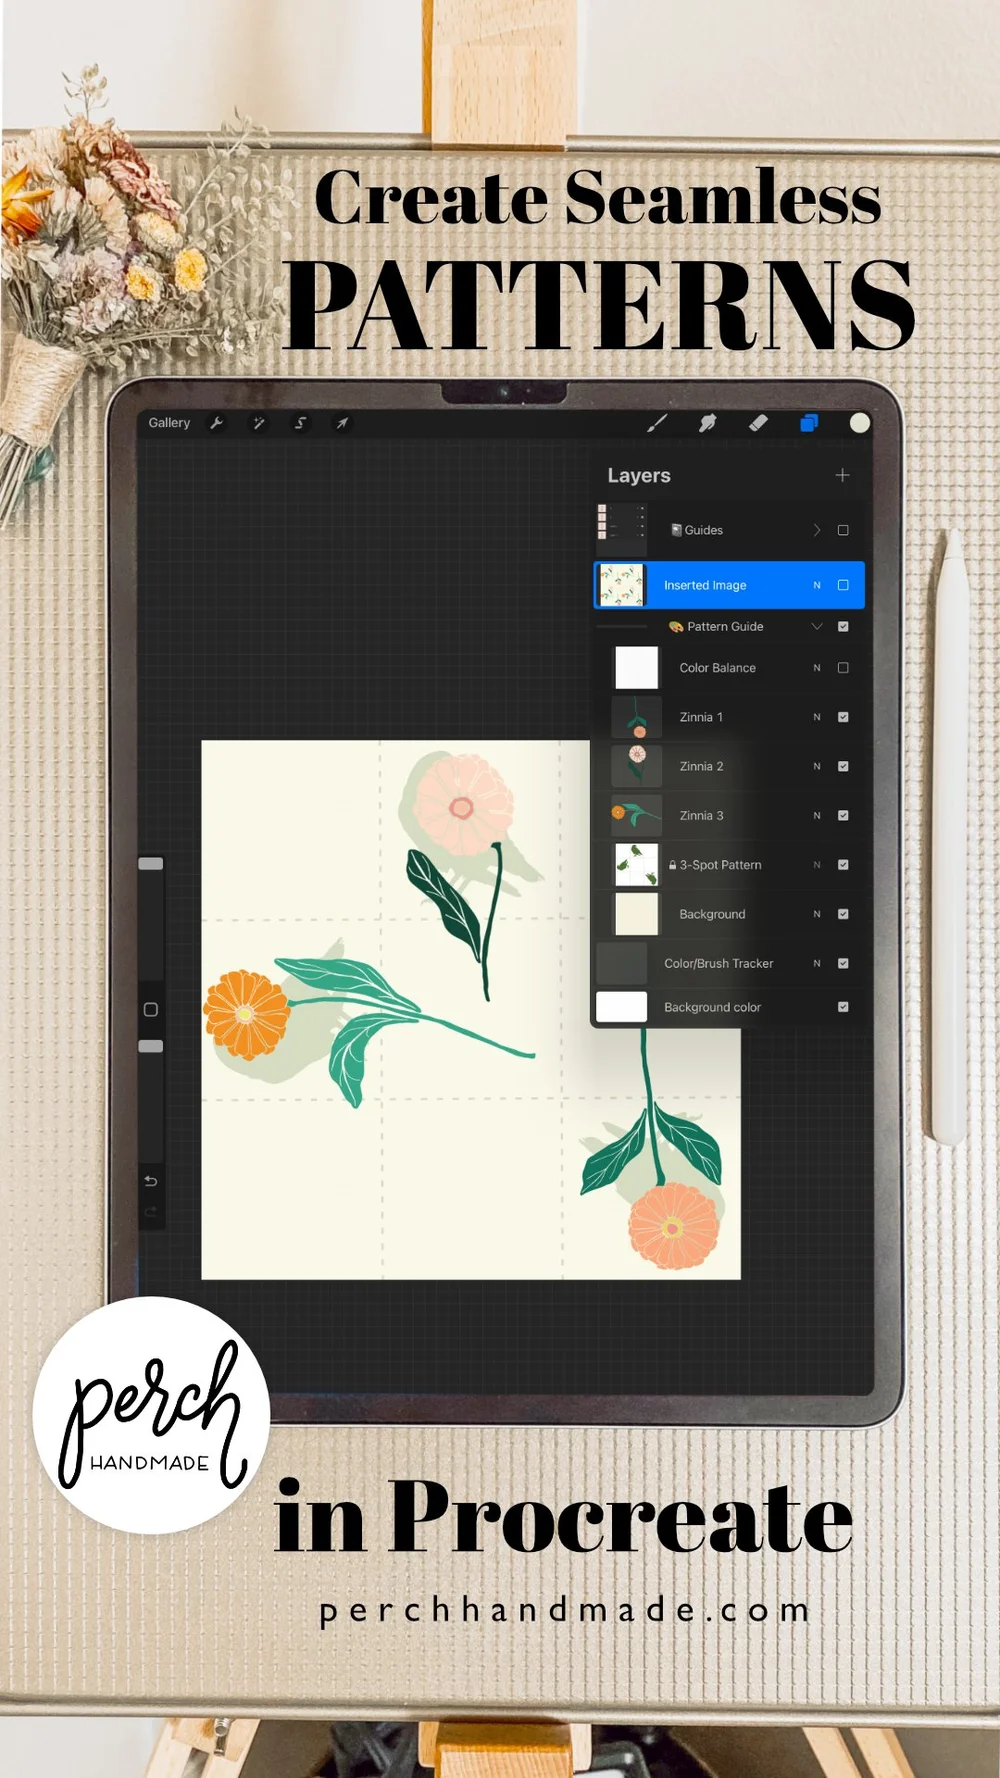1000x1778 pixels.
Task: Click the brush size slider handle
Action: click(x=151, y=863)
